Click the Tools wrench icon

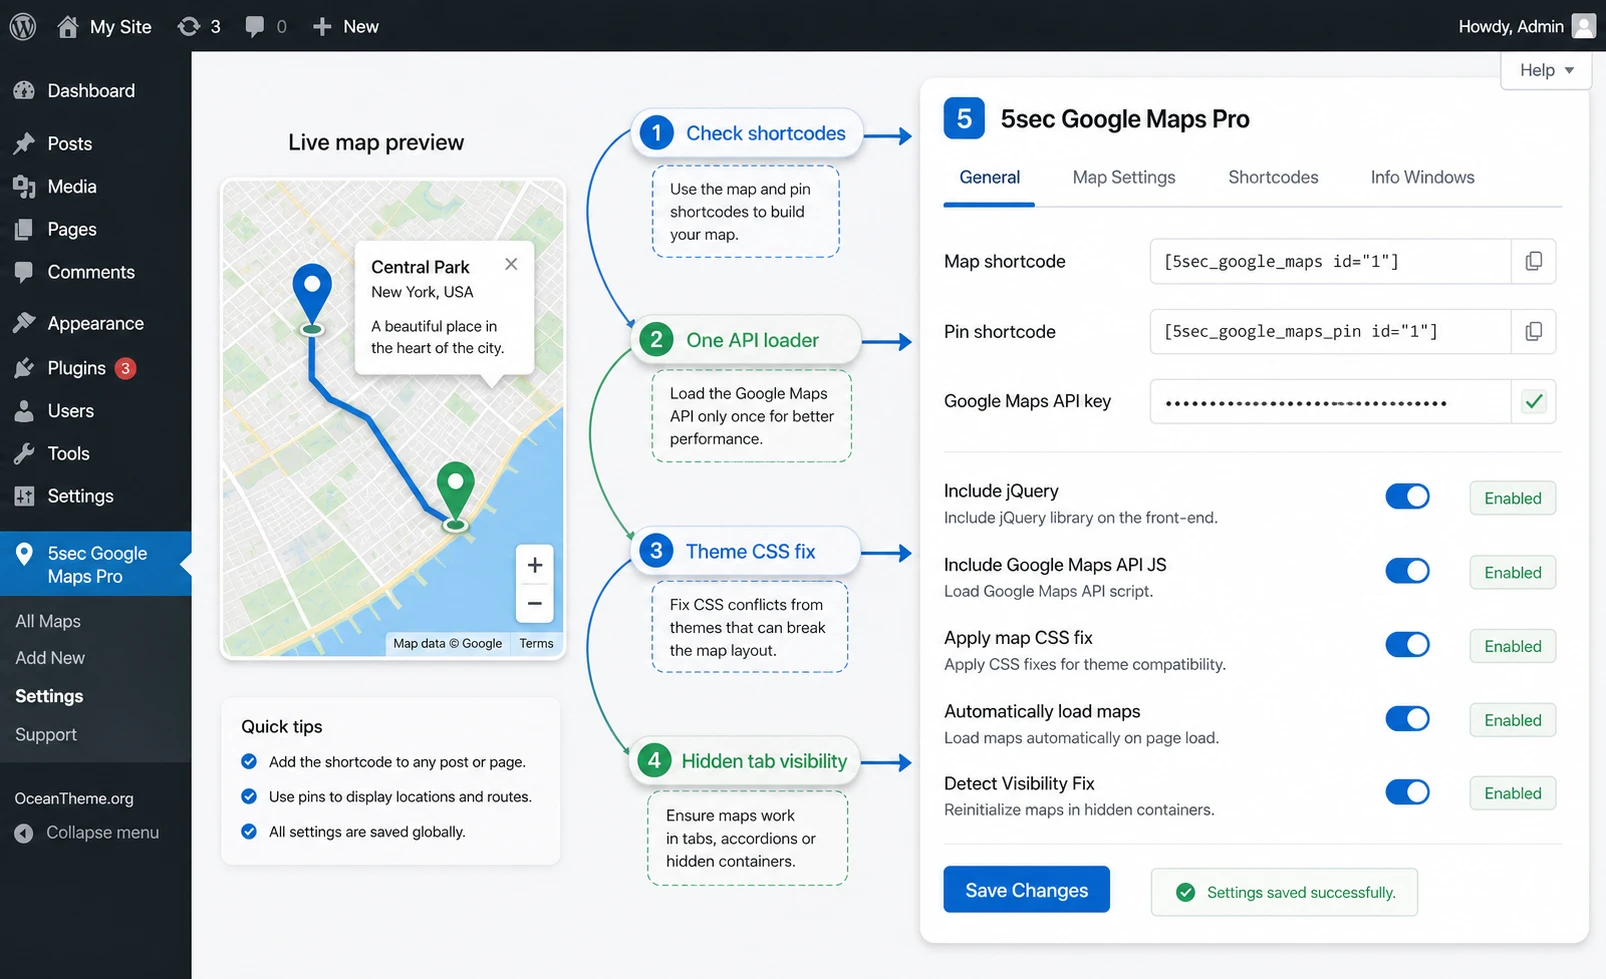click(x=24, y=454)
